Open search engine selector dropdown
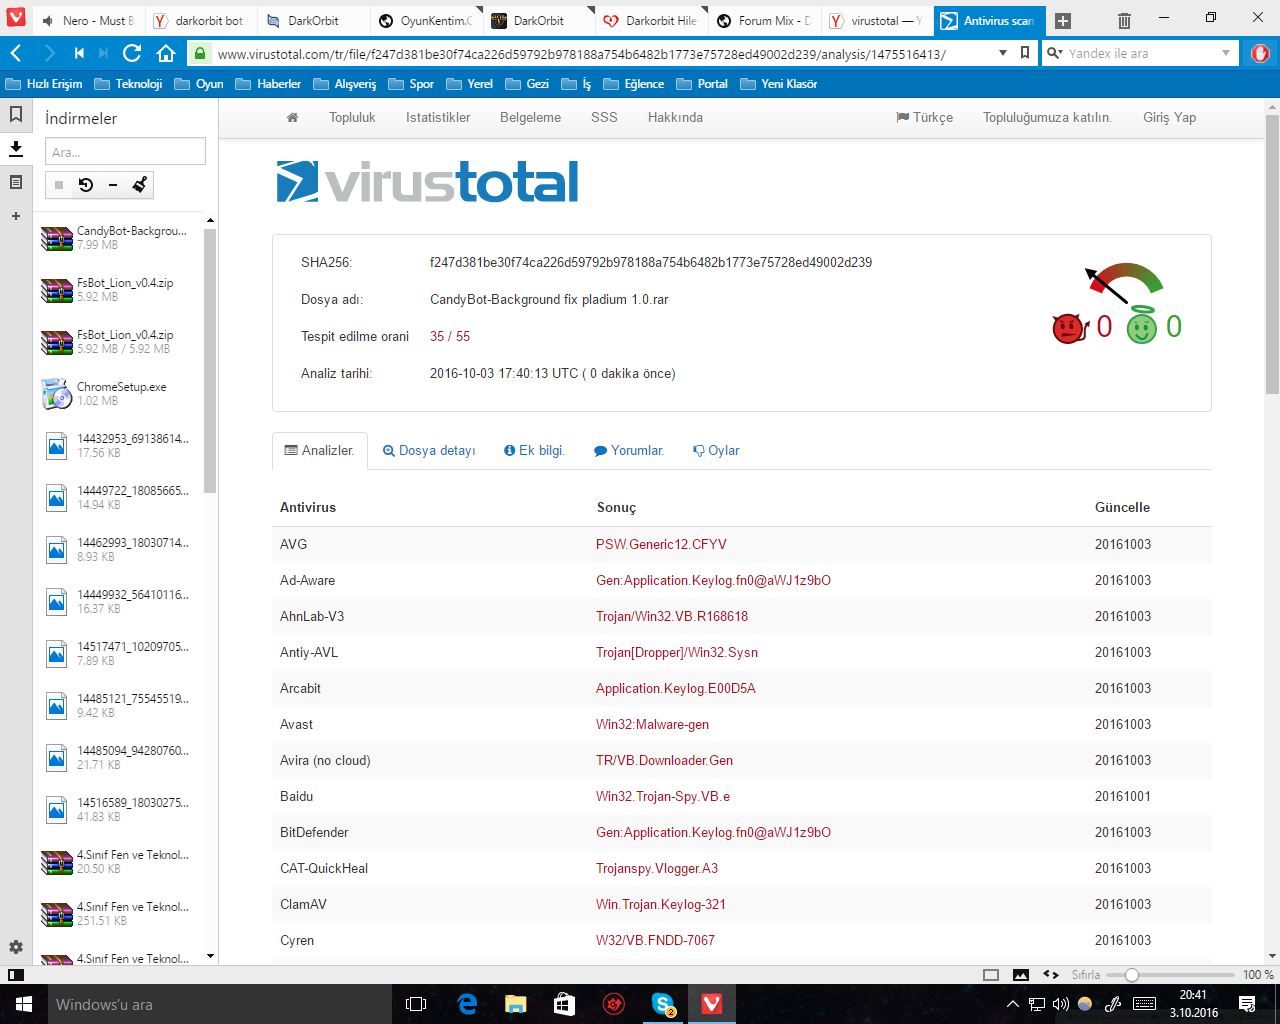 pyautogui.click(x=1054, y=53)
